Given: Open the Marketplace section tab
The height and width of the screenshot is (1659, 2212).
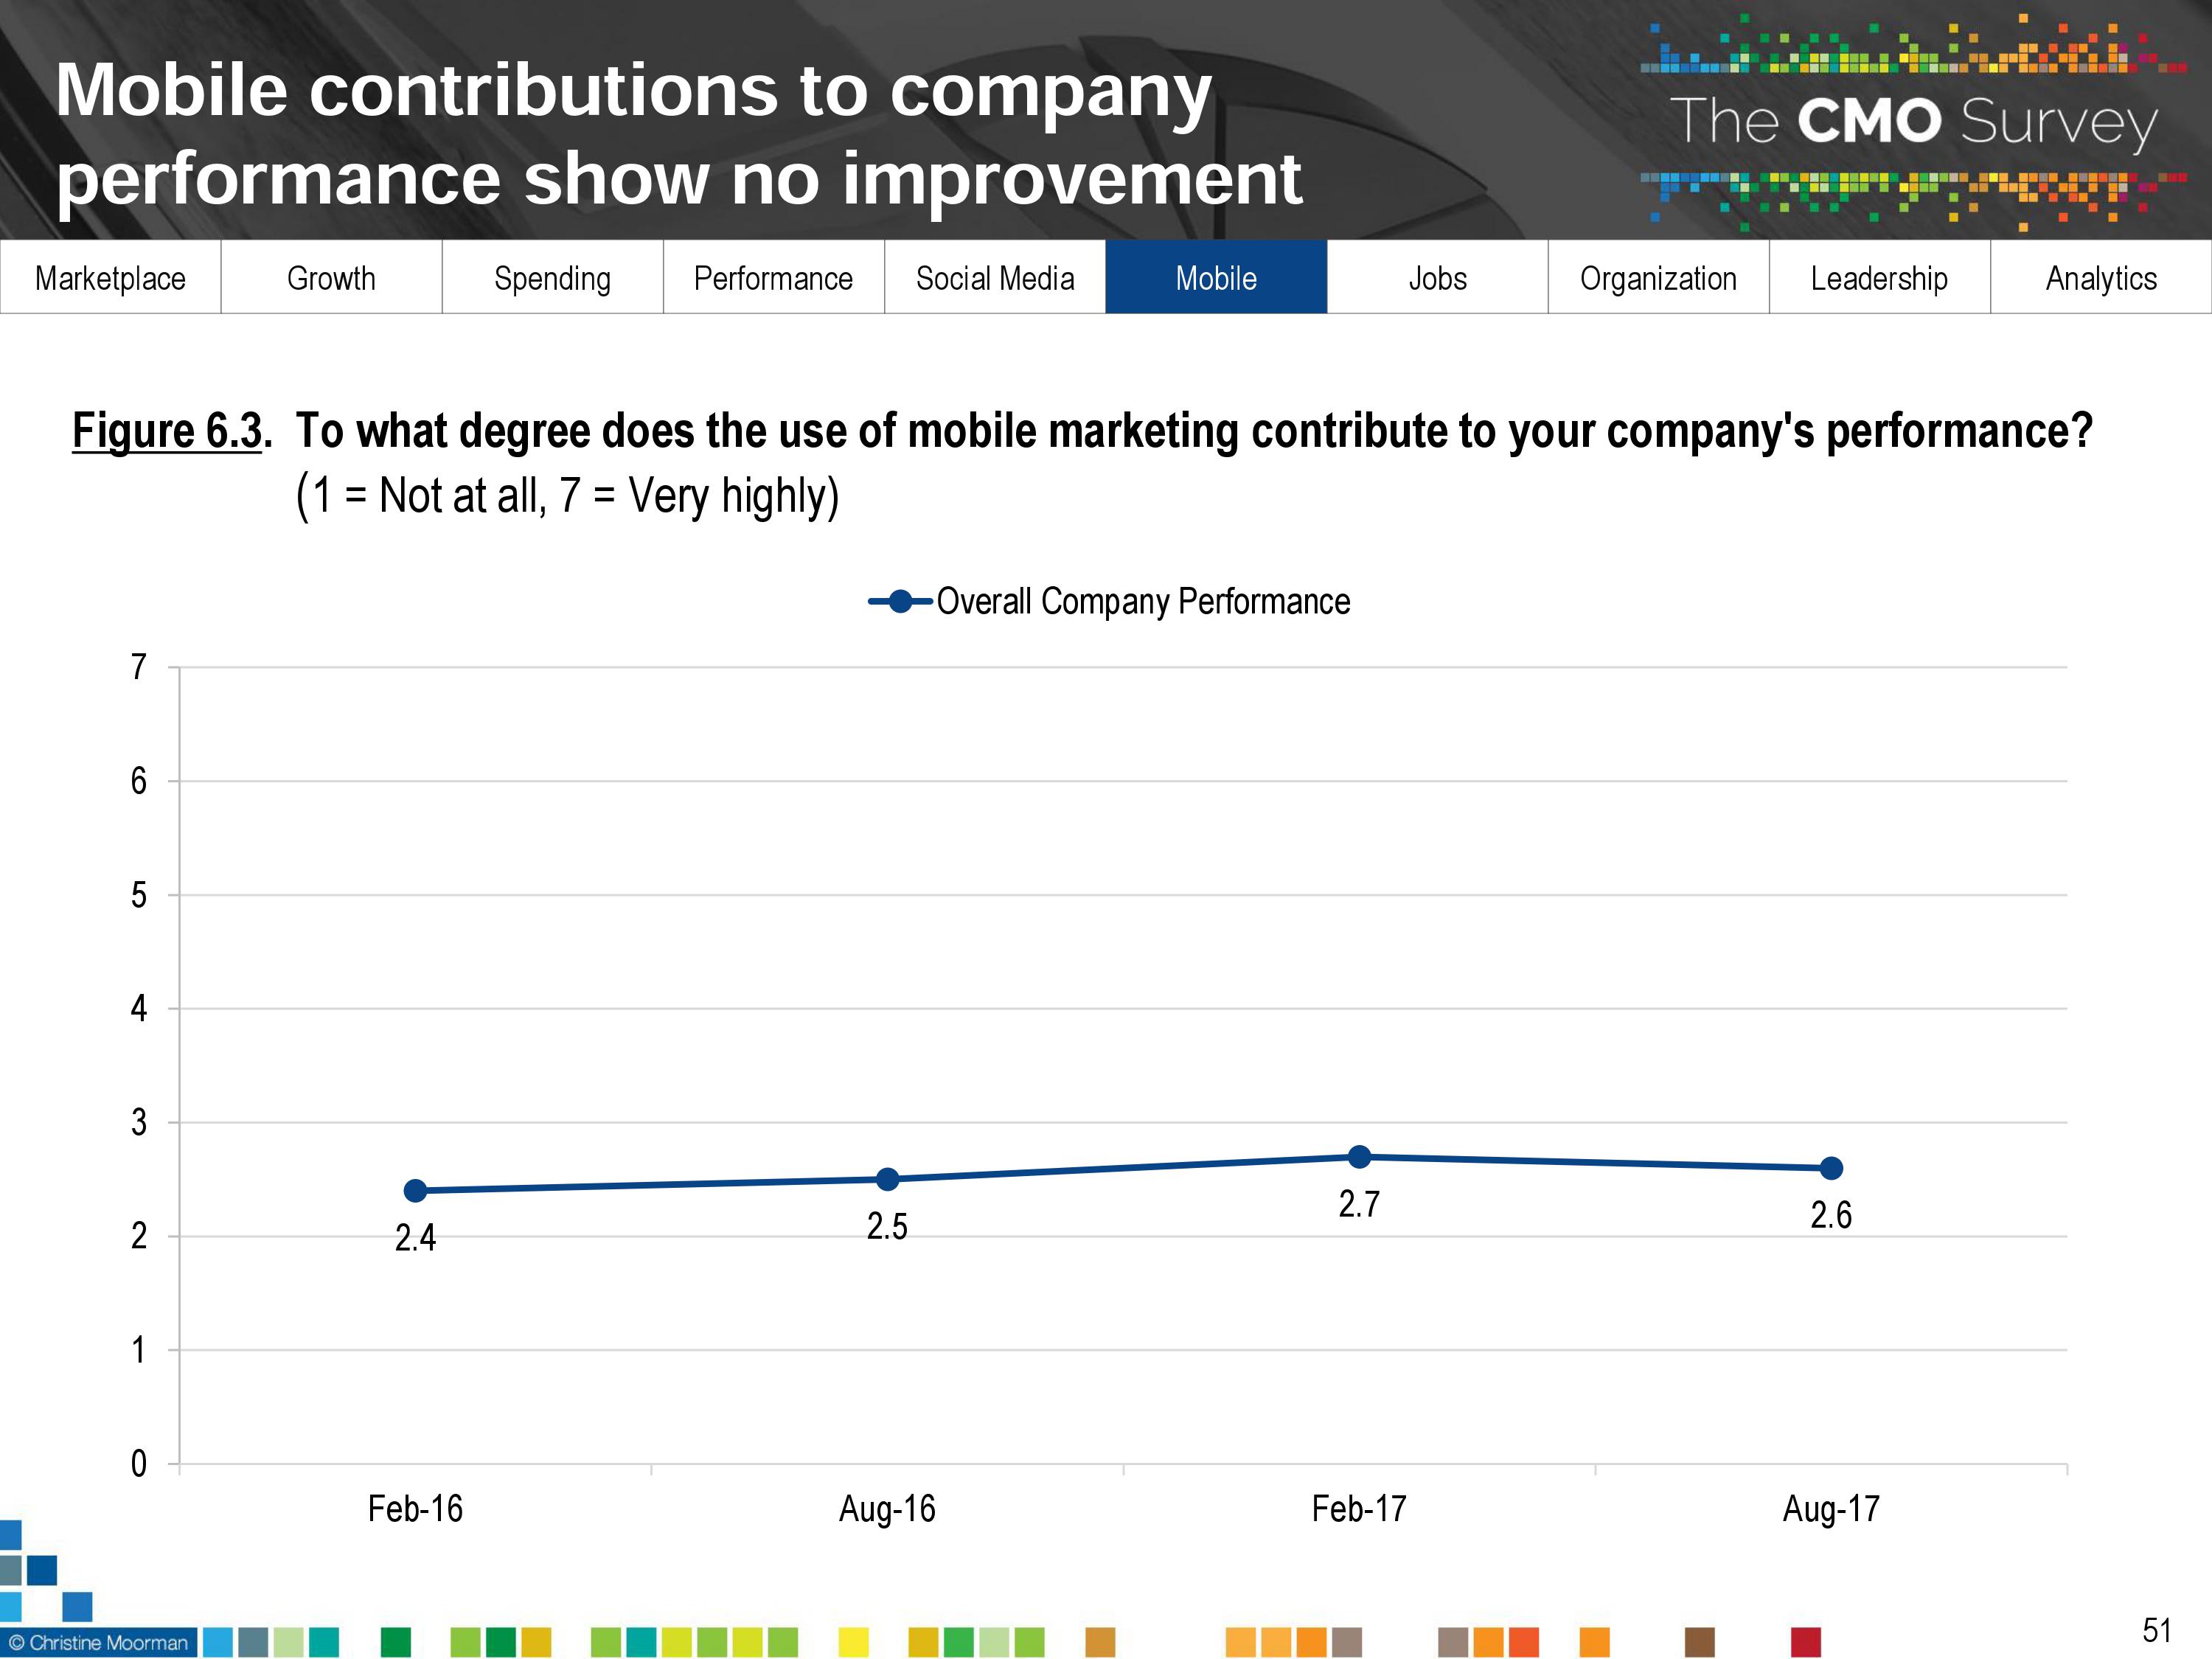Looking at the screenshot, I should tap(110, 278).
